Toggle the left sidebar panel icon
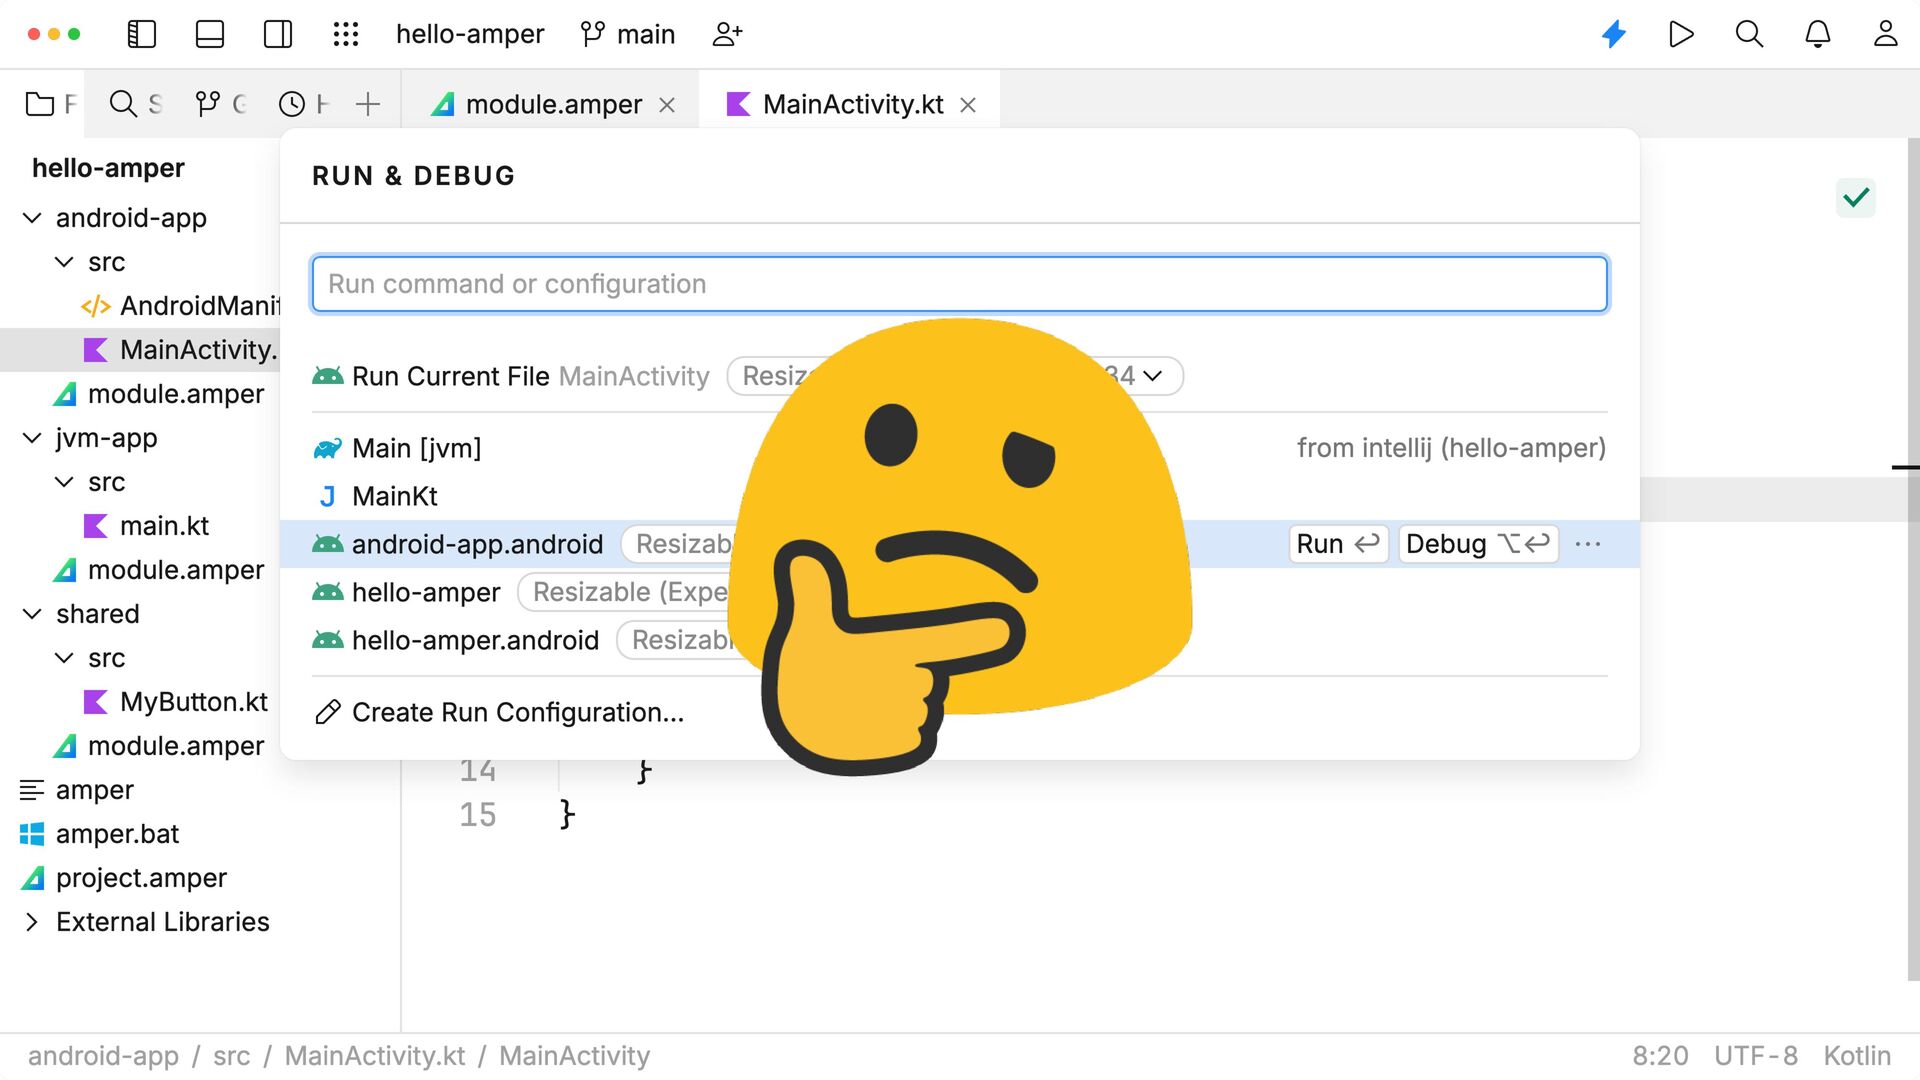 coord(142,34)
